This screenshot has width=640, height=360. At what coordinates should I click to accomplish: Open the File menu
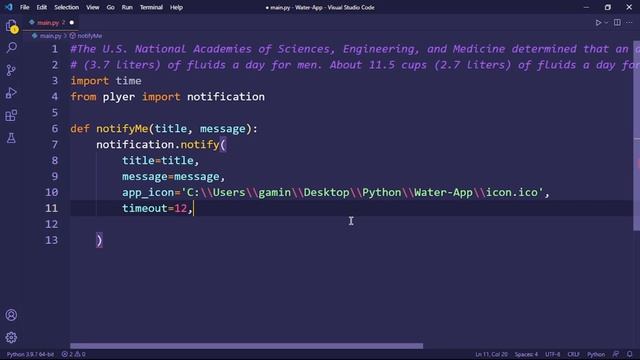click(24, 7)
